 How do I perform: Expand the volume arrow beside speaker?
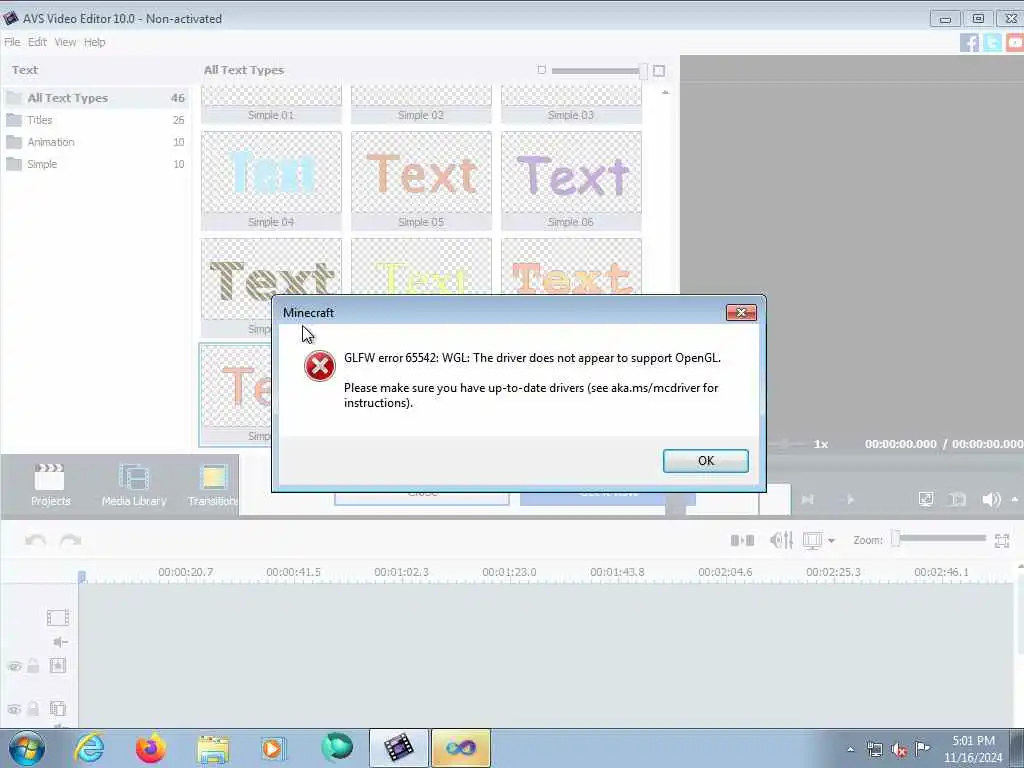[1015, 500]
